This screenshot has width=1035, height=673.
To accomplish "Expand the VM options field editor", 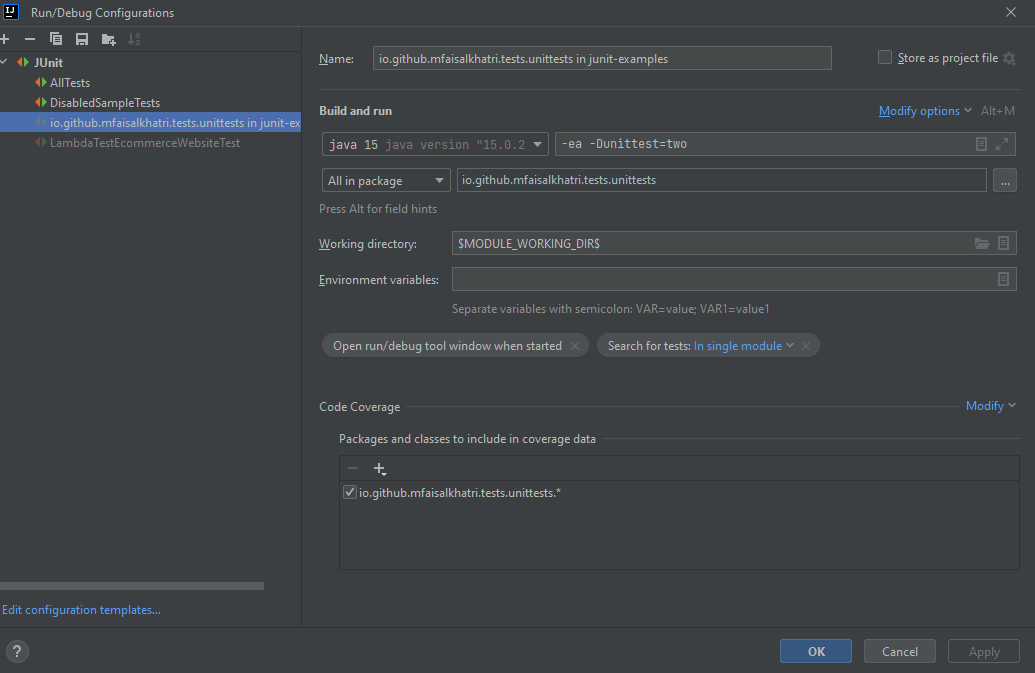I will (1002, 144).
